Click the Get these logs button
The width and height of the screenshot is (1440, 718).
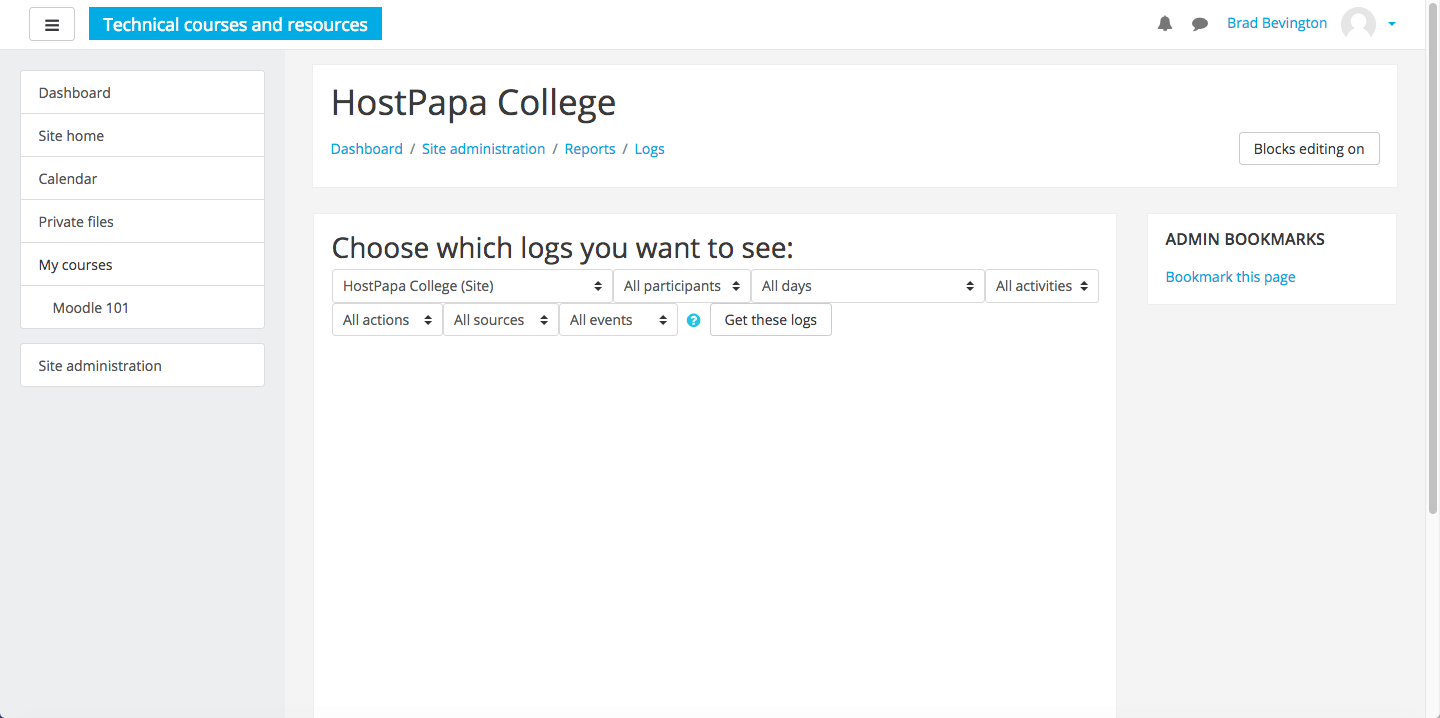point(771,320)
